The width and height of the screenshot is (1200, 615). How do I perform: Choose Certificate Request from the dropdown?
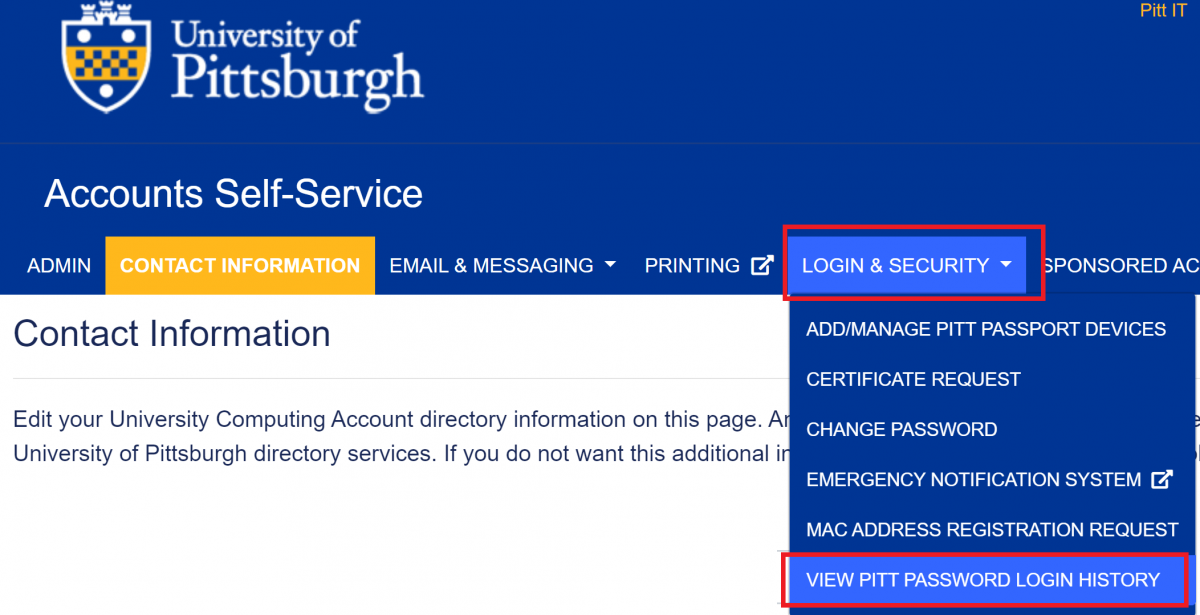point(913,379)
